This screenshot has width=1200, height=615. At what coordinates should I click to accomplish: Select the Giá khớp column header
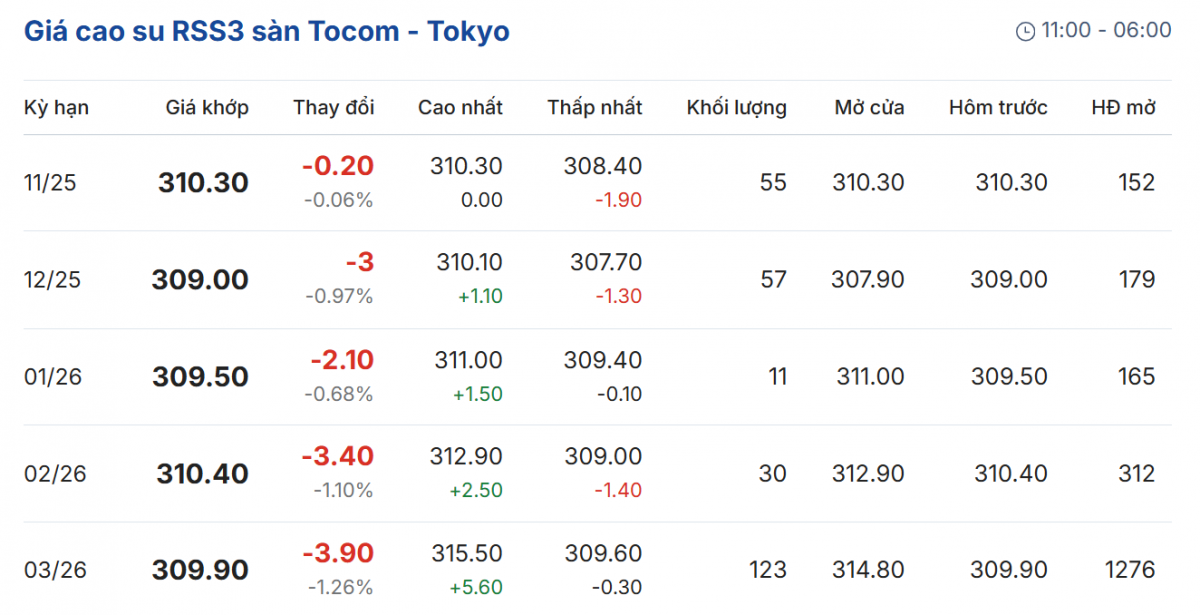(x=207, y=108)
